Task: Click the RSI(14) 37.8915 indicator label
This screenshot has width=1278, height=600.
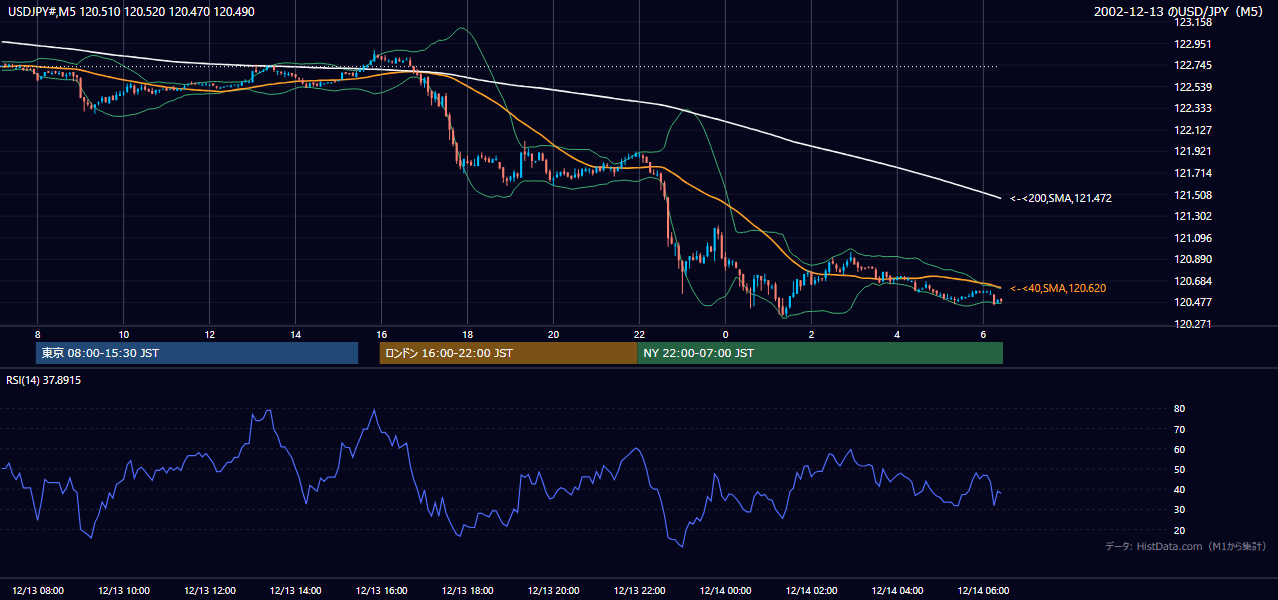Action: 44,380
